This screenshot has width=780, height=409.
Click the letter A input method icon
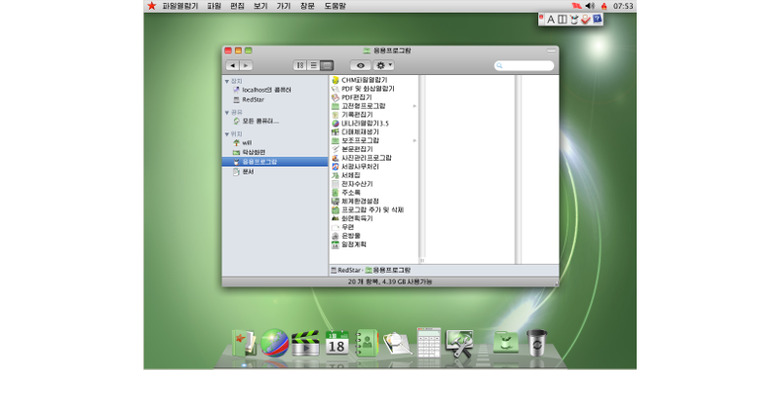551,19
